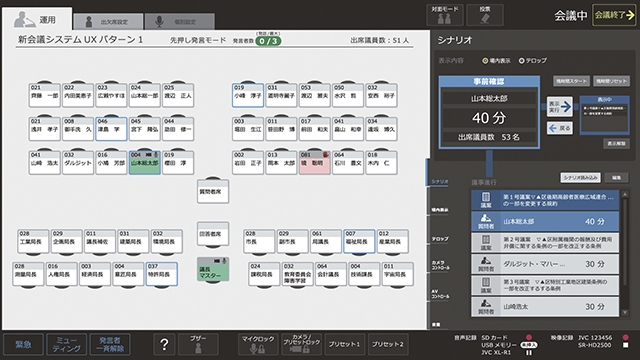
Task: Click the microphone icon on 議長マスター seat
Action: [x=224, y=260]
